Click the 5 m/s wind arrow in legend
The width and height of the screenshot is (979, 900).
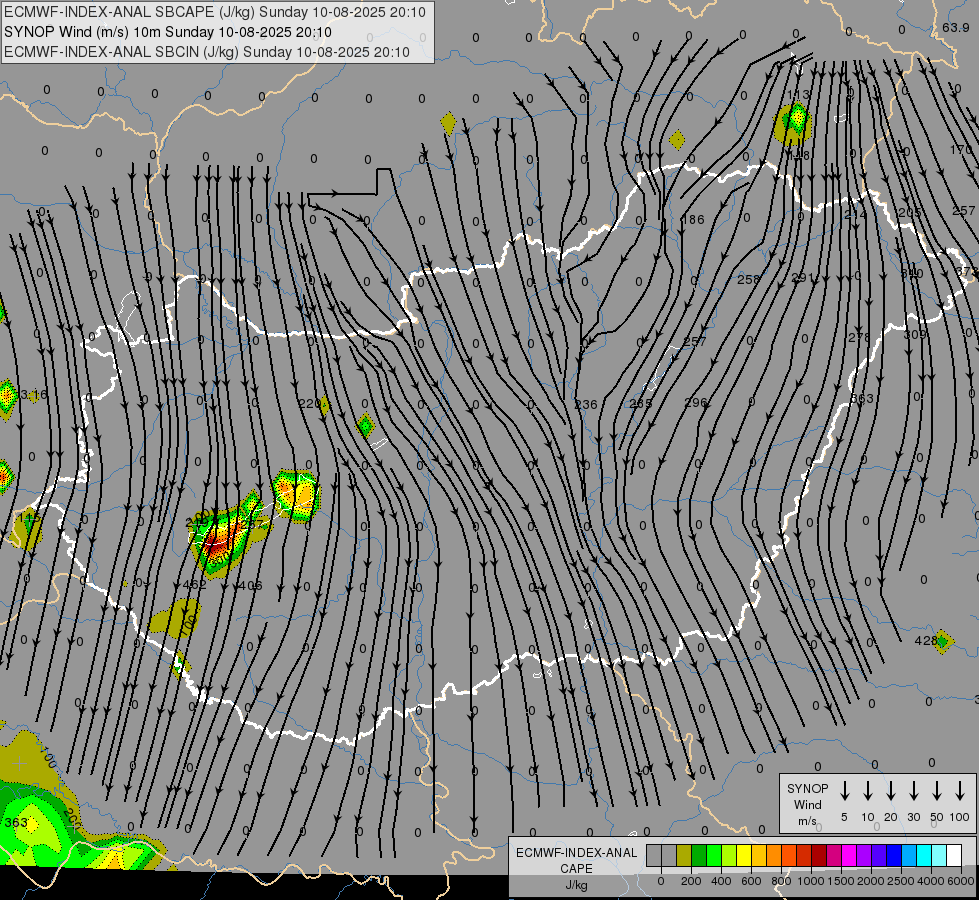click(x=844, y=790)
